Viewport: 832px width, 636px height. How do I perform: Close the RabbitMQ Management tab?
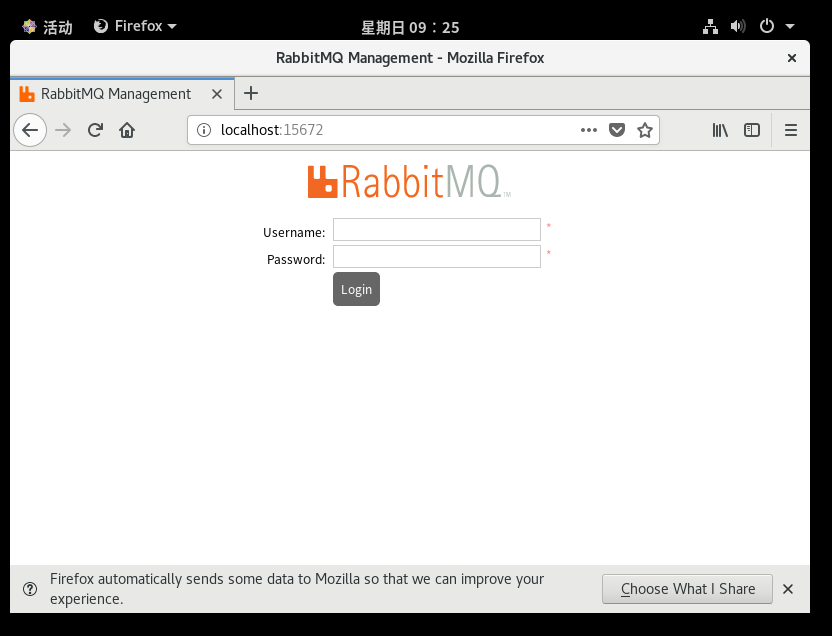click(x=216, y=94)
